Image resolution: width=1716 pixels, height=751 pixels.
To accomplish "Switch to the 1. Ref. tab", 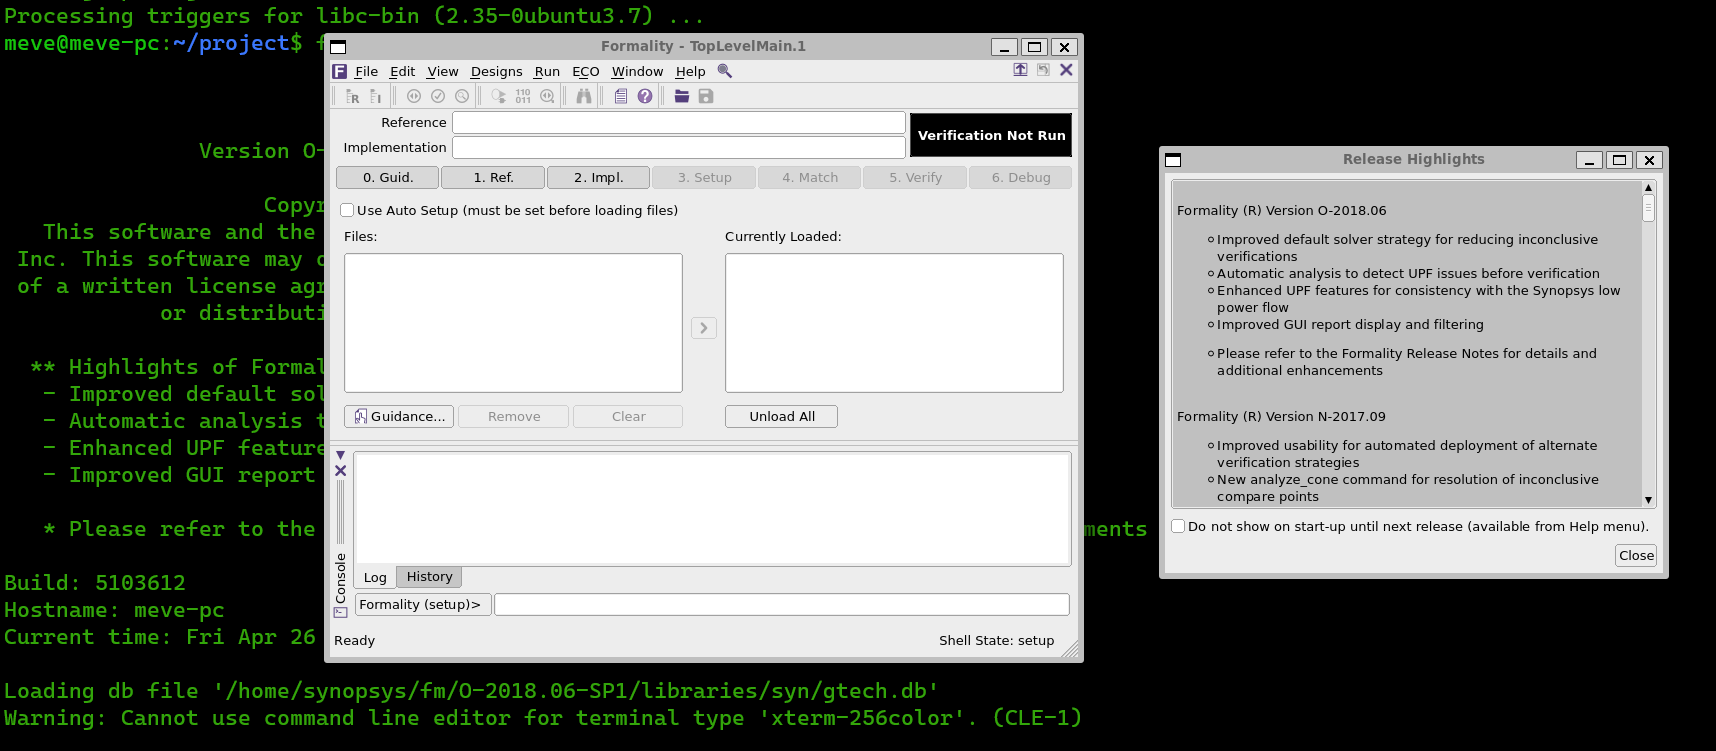I will point(493,177).
